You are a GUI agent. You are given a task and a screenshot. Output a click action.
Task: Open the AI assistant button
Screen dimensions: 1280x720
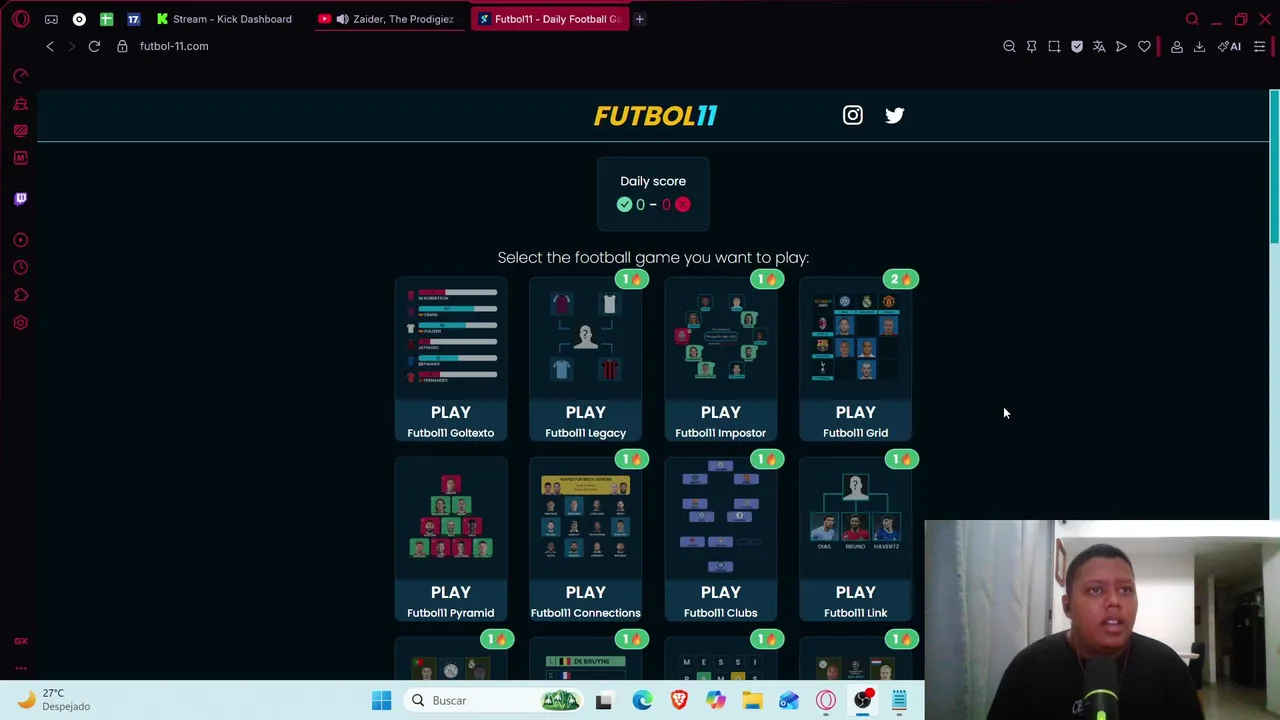1229,46
